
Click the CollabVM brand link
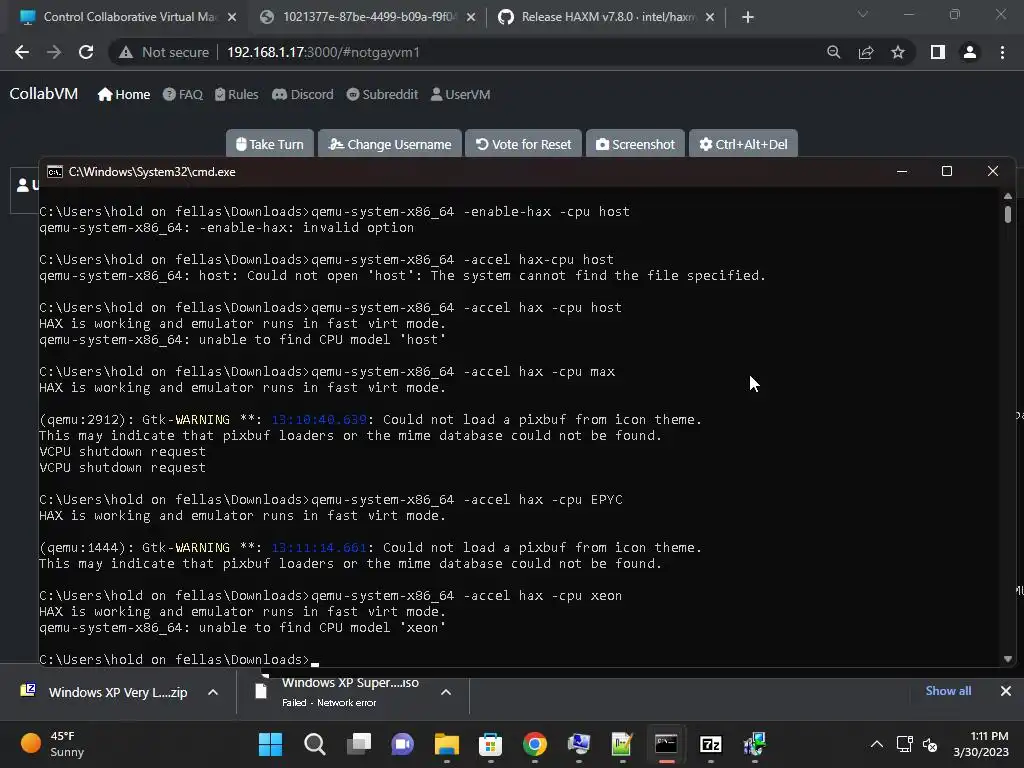click(44, 94)
